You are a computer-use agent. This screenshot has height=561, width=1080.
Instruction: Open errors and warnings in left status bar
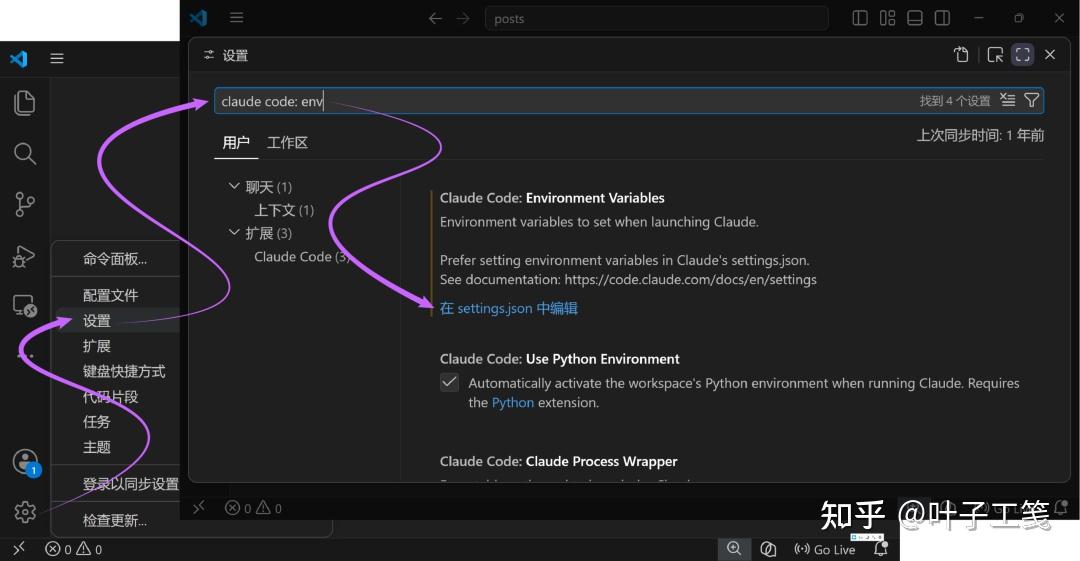[74, 549]
